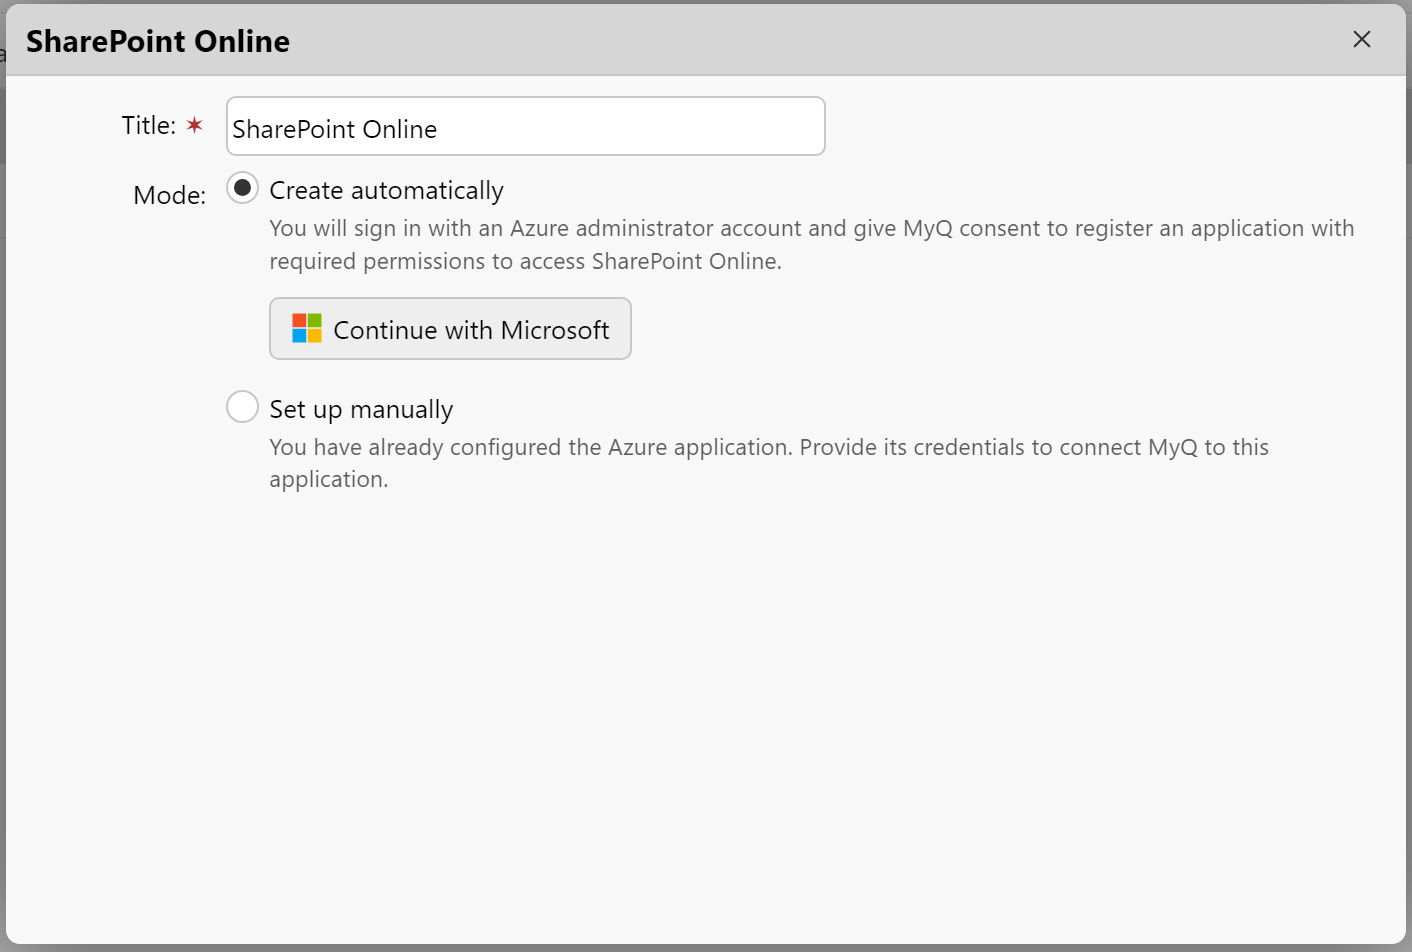The image size is (1412, 952).
Task: Click the SharePoint Online dialog header
Action: 157,41
